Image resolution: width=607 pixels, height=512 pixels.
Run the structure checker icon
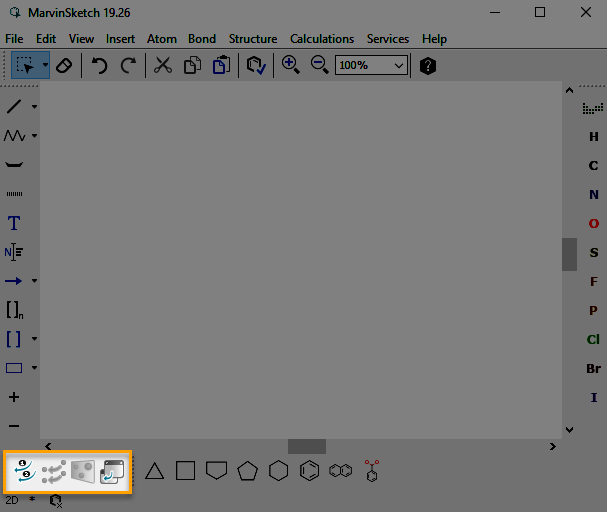pyautogui.click(x=257, y=65)
